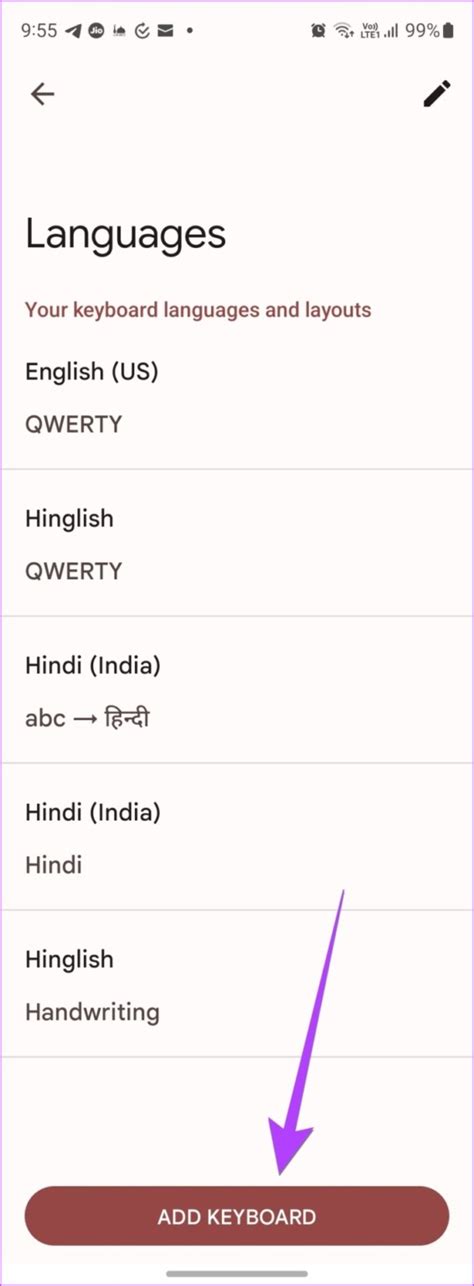Image resolution: width=474 pixels, height=1286 pixels.
Task: Open edit mode with the pencil icon
Action: (x=437, y=94)
